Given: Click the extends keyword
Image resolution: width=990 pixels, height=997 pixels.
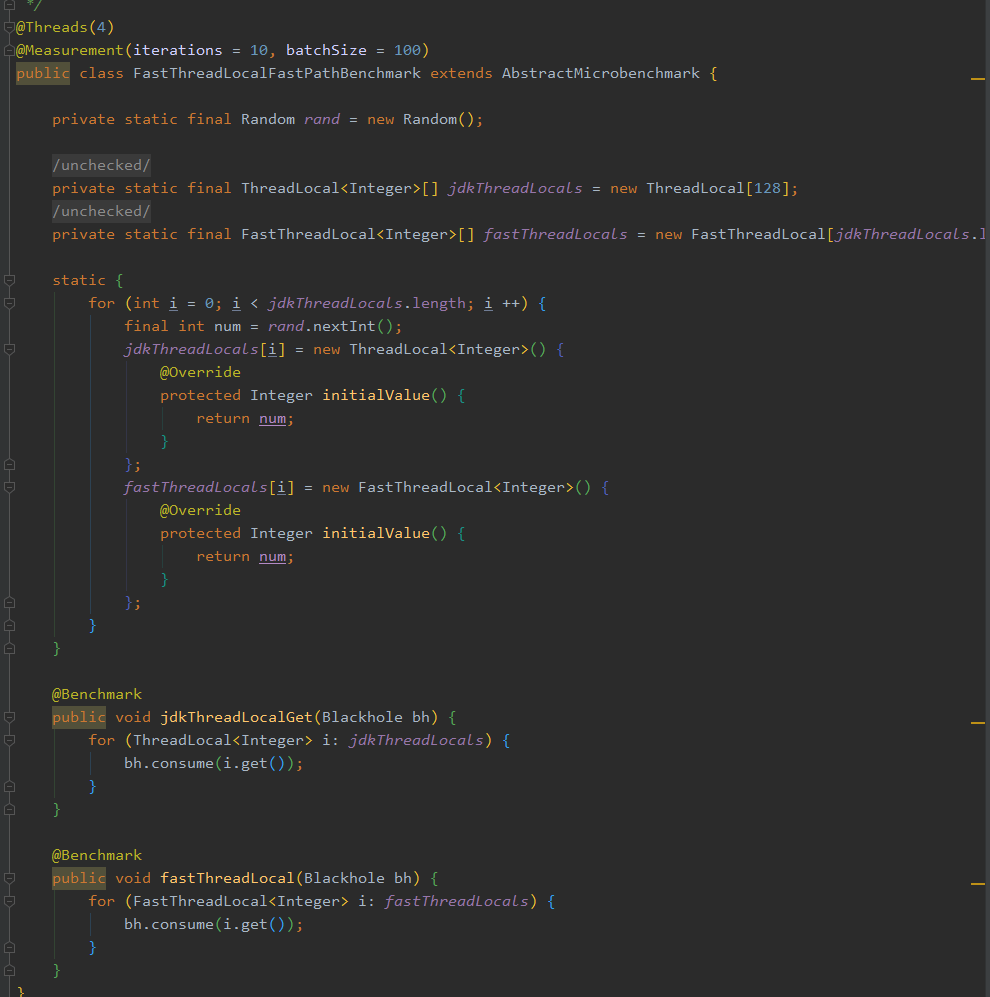Looking at the screenshot, I should click(x=461, y=73).
